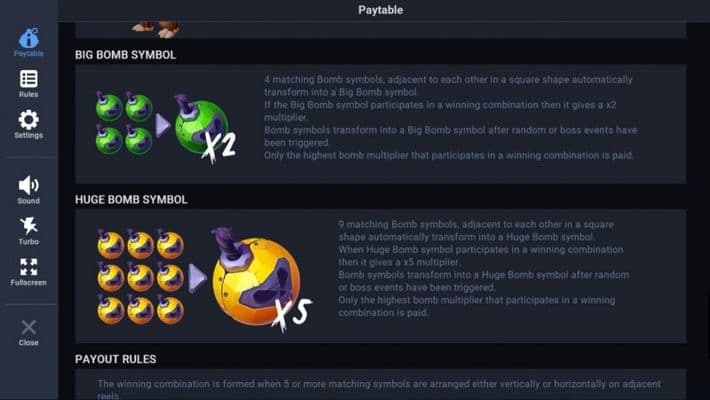Click the Paytable title at top
The width and height of the screenshot is (710, 400).
pyautogui.click(x=381, y=10)
